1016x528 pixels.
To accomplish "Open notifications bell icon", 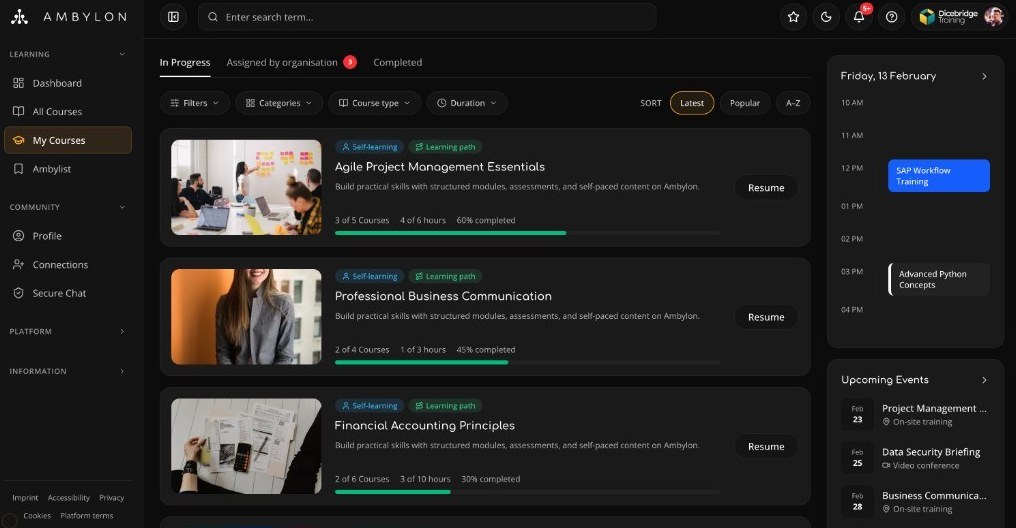I will (x=859, y=17).
